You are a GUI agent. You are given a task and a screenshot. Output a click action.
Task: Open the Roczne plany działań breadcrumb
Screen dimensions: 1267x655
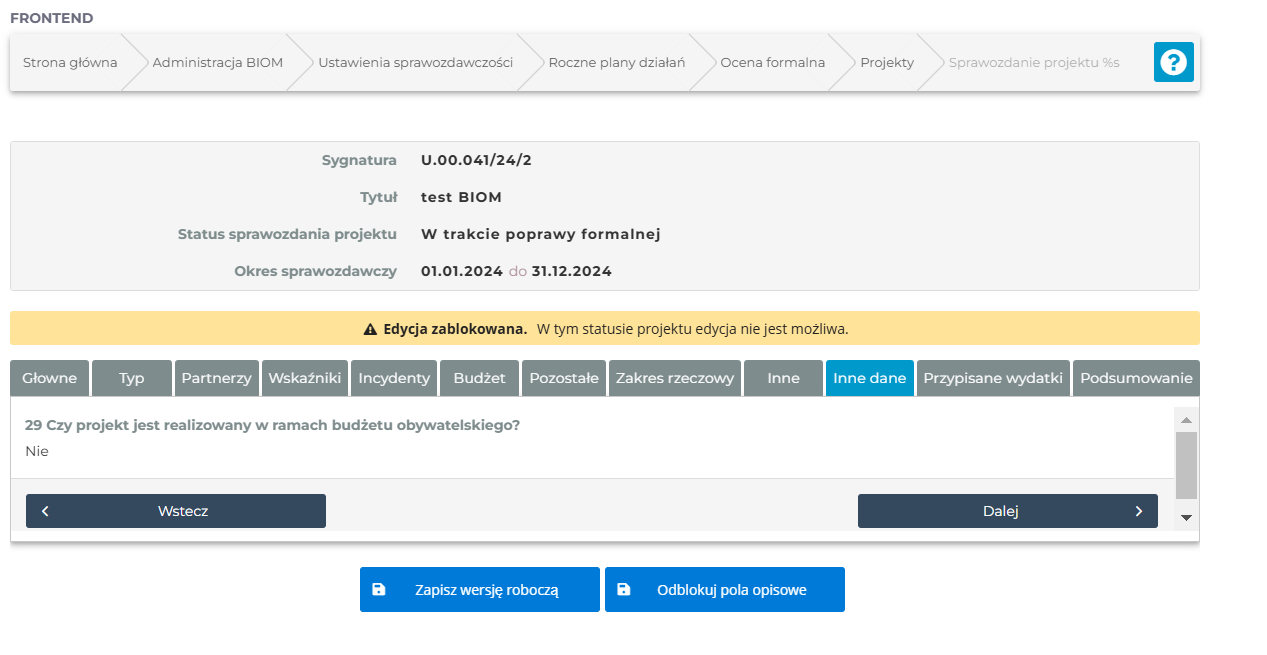pyautogui.click(x=616, y=63)
